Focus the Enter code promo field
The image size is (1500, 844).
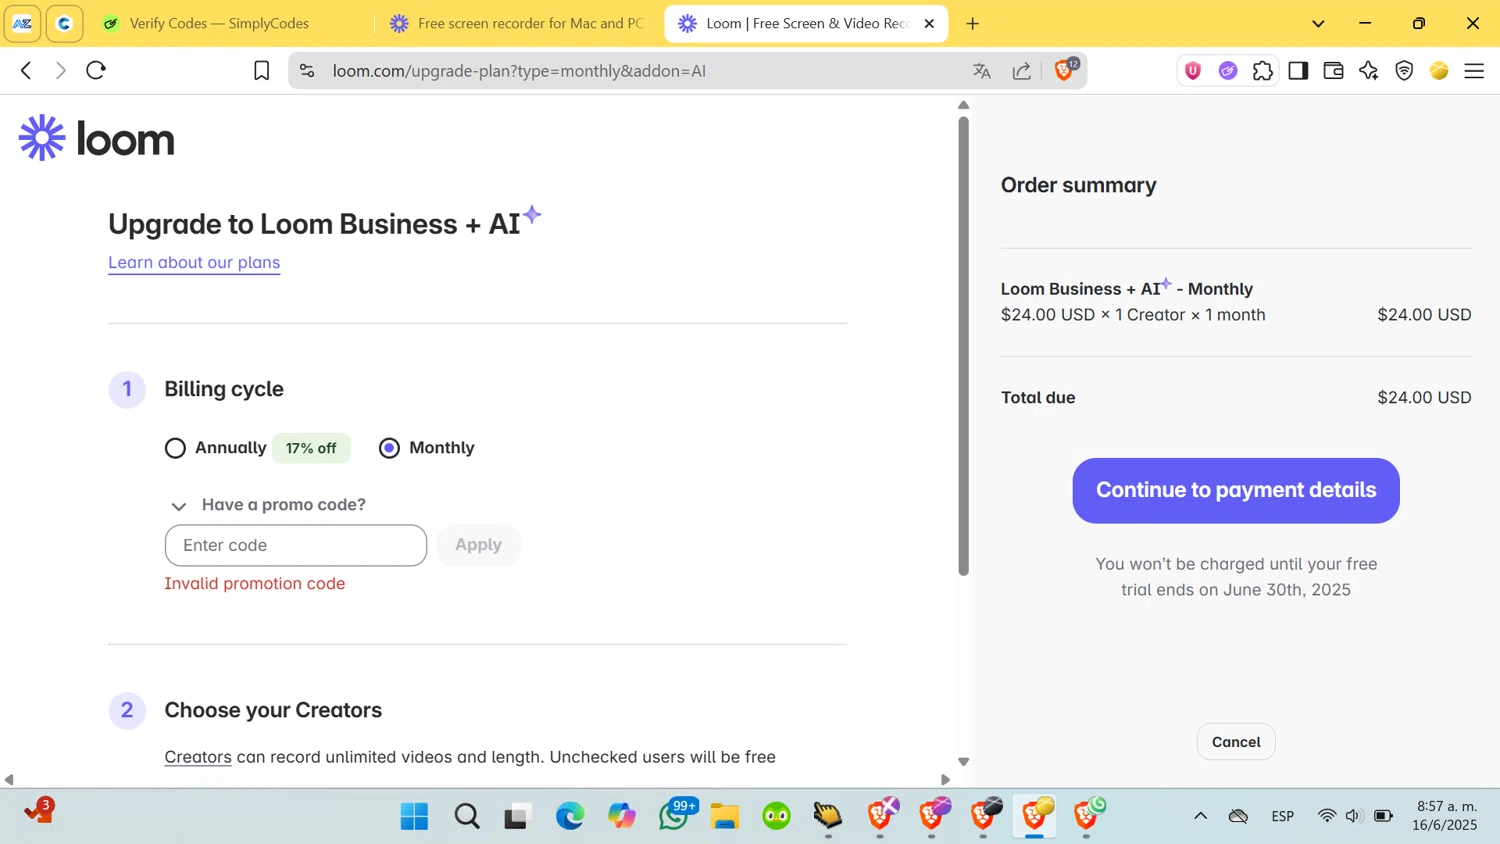(296, 545)
